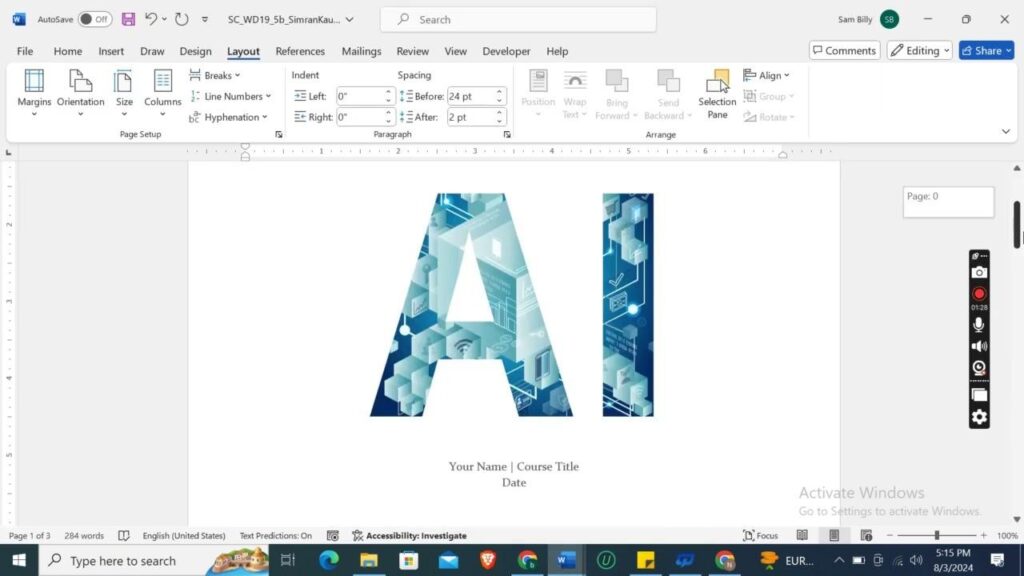The image size is (1024, 576).
Task: Open the Comments pane
Action: click(x=844, y=50)
